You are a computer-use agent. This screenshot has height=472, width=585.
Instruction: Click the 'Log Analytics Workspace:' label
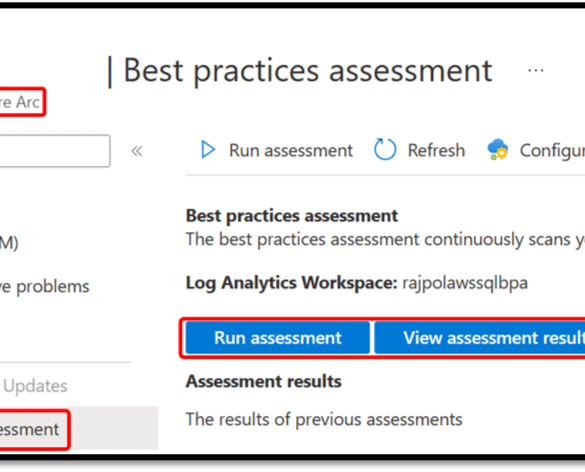tap(291, 283)
